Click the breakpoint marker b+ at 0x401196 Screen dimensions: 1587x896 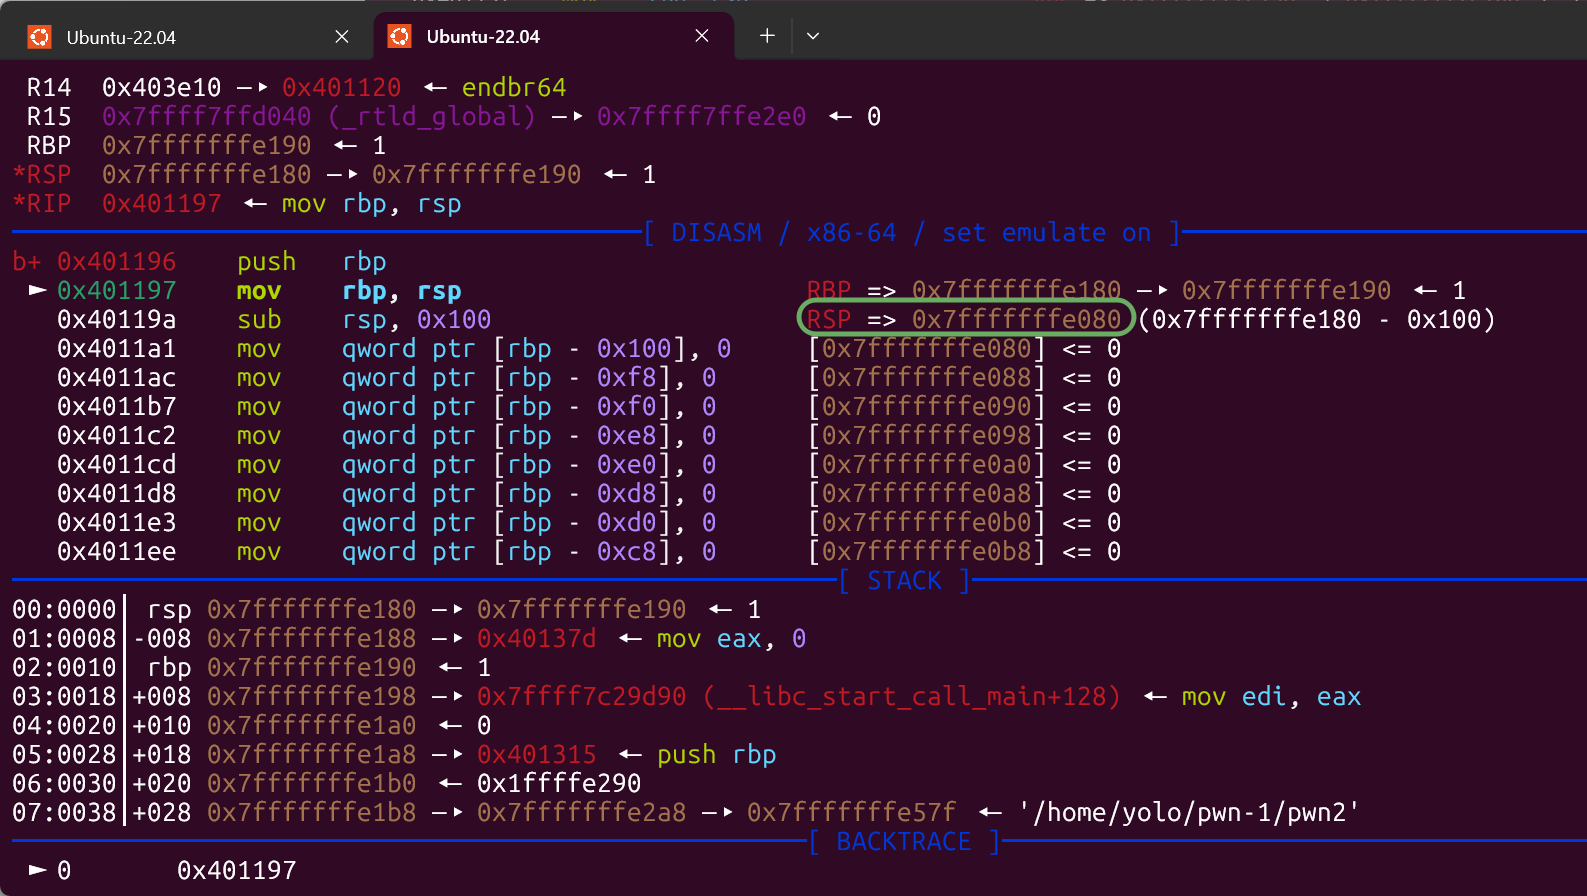pyautogui.click(x=27, y=261)
